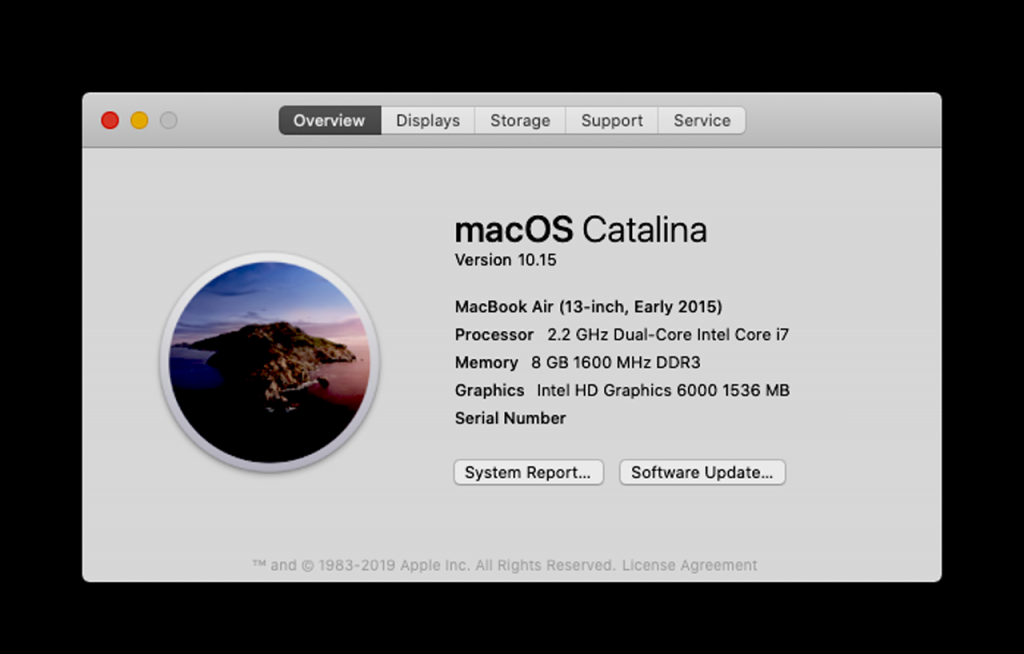Go to the Service tab

tap(702, 120)
